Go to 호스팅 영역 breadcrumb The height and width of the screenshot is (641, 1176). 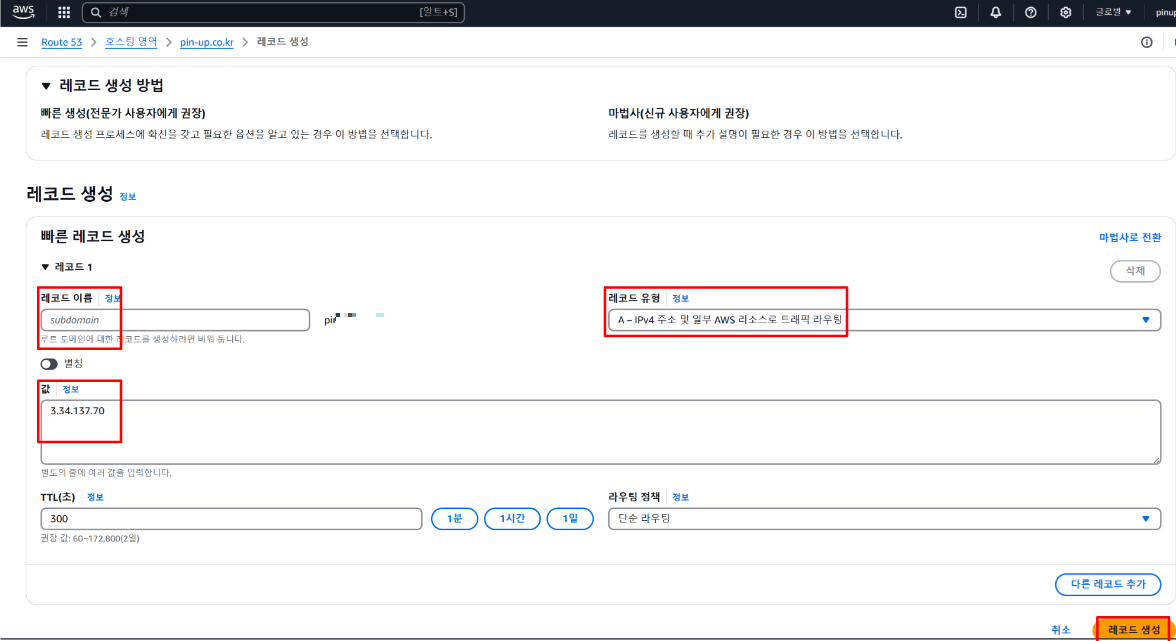coord(130,42)
